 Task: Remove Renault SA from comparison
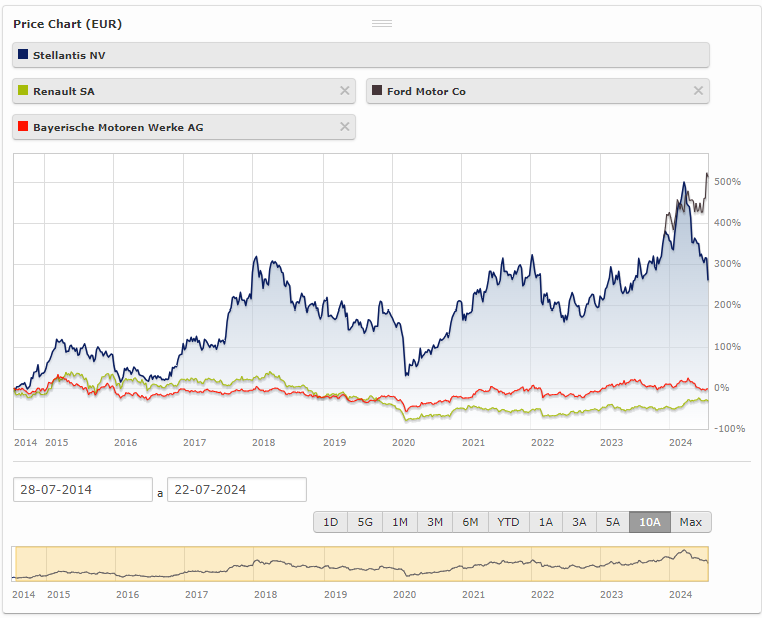coord(345,91)
